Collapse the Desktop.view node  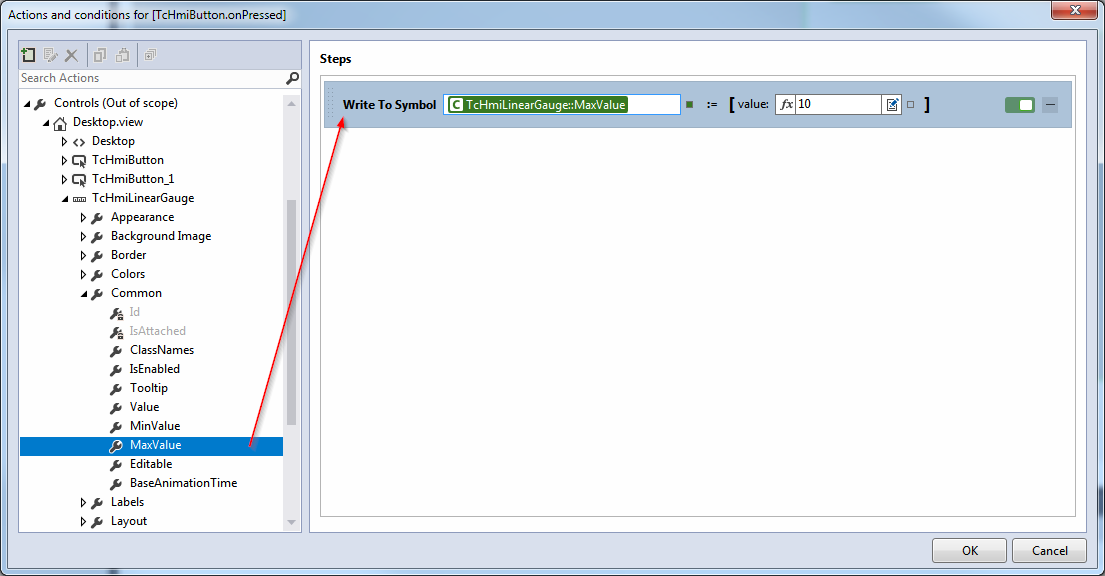[x=46, y=123]
